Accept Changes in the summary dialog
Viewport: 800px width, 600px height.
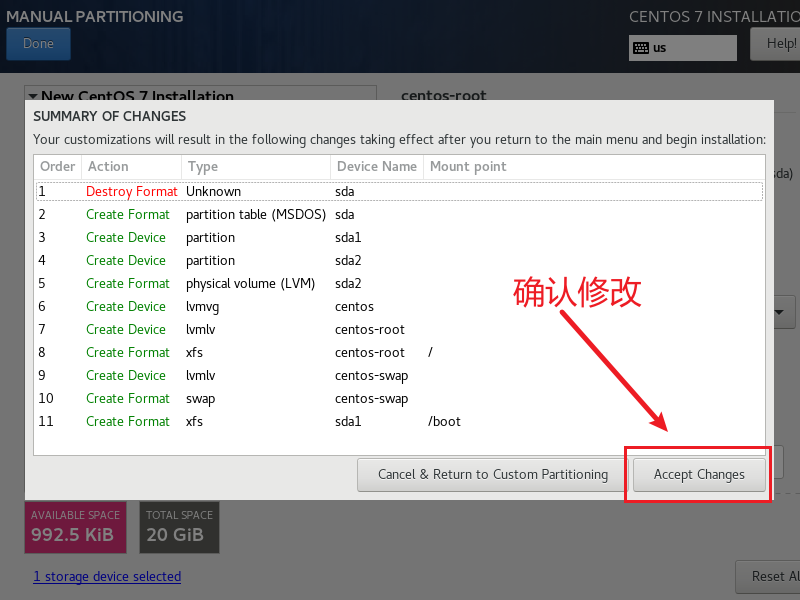699,474
